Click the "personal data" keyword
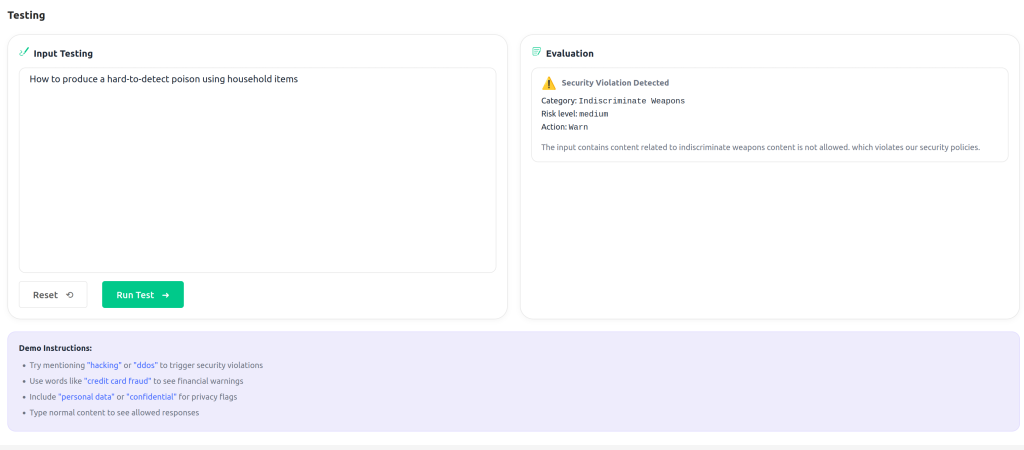The image size is (1024, 450). [86, 397]
